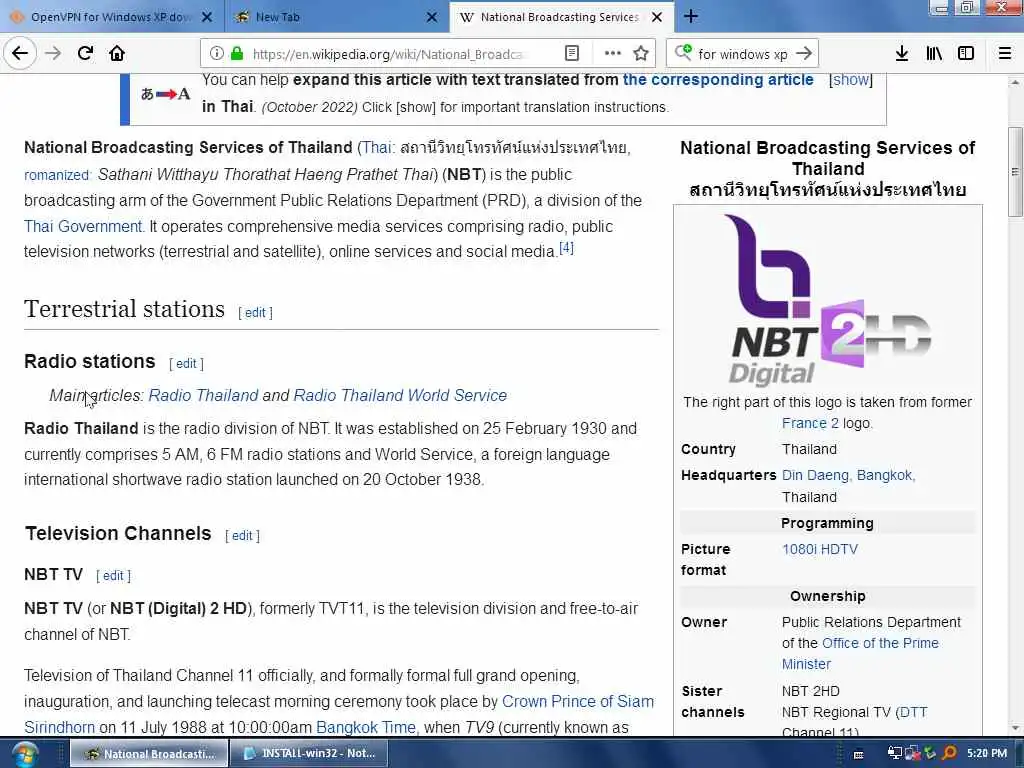Expand translation instructions with [show]
Viewport: 1024px width, 768px height.
pos(850,80)
